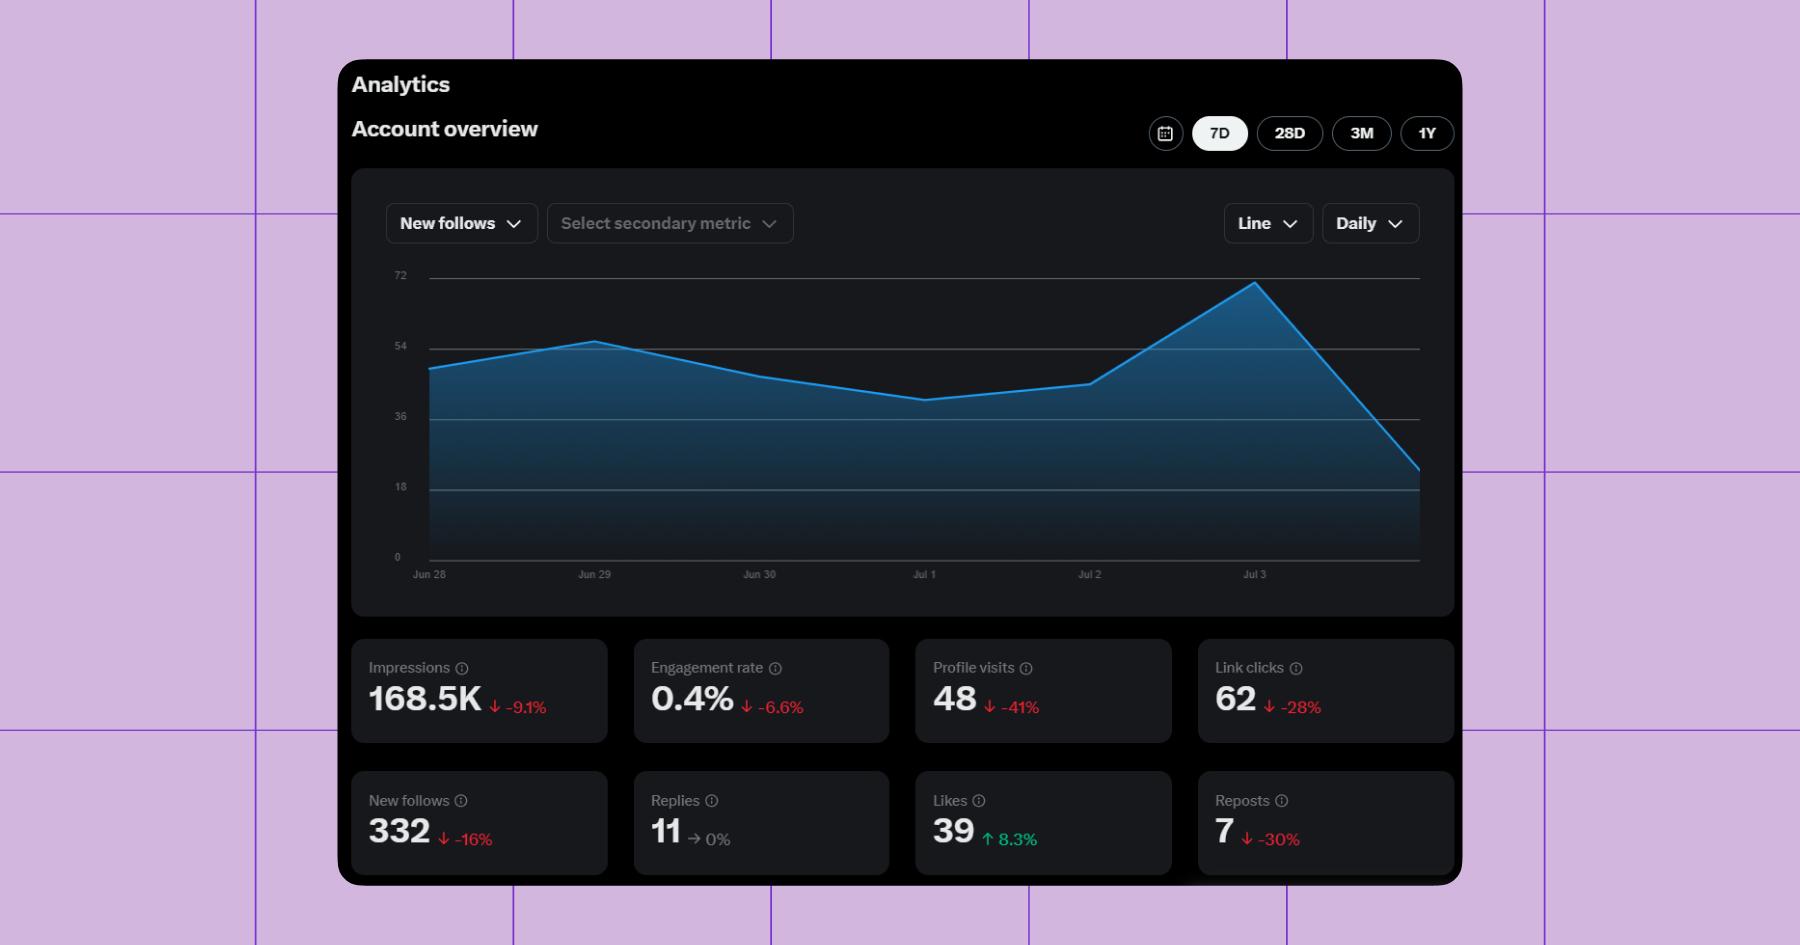Click the Likes info icon
Image resolution: width=1800 pixels, height=945 pixels.
pyautogui.click(x=979, y=801)
